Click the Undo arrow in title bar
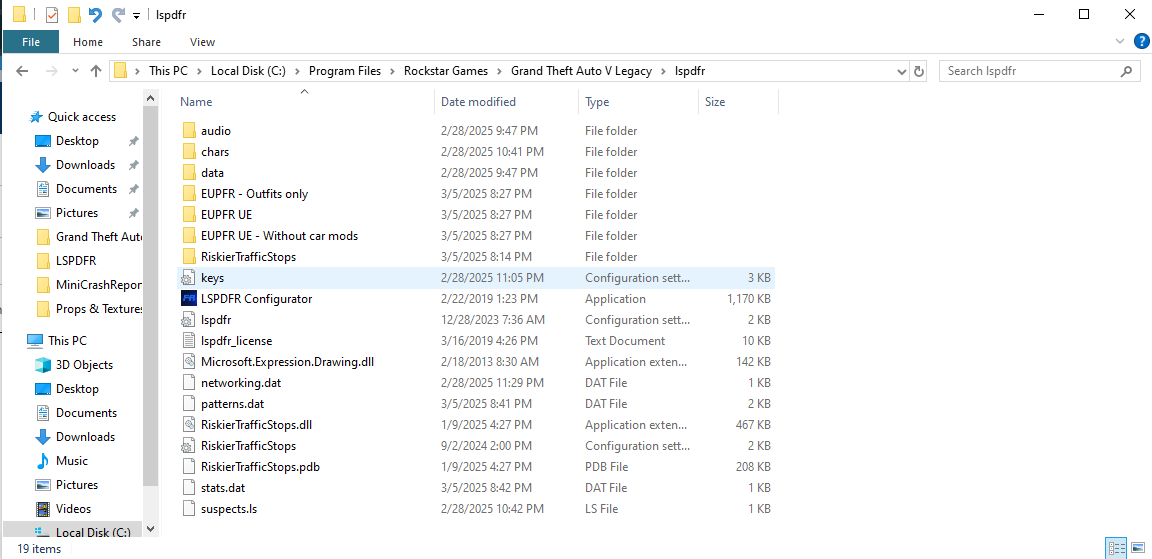This screenshot has width=1152, height=559. pyautogui.click(x=95, y=14)
